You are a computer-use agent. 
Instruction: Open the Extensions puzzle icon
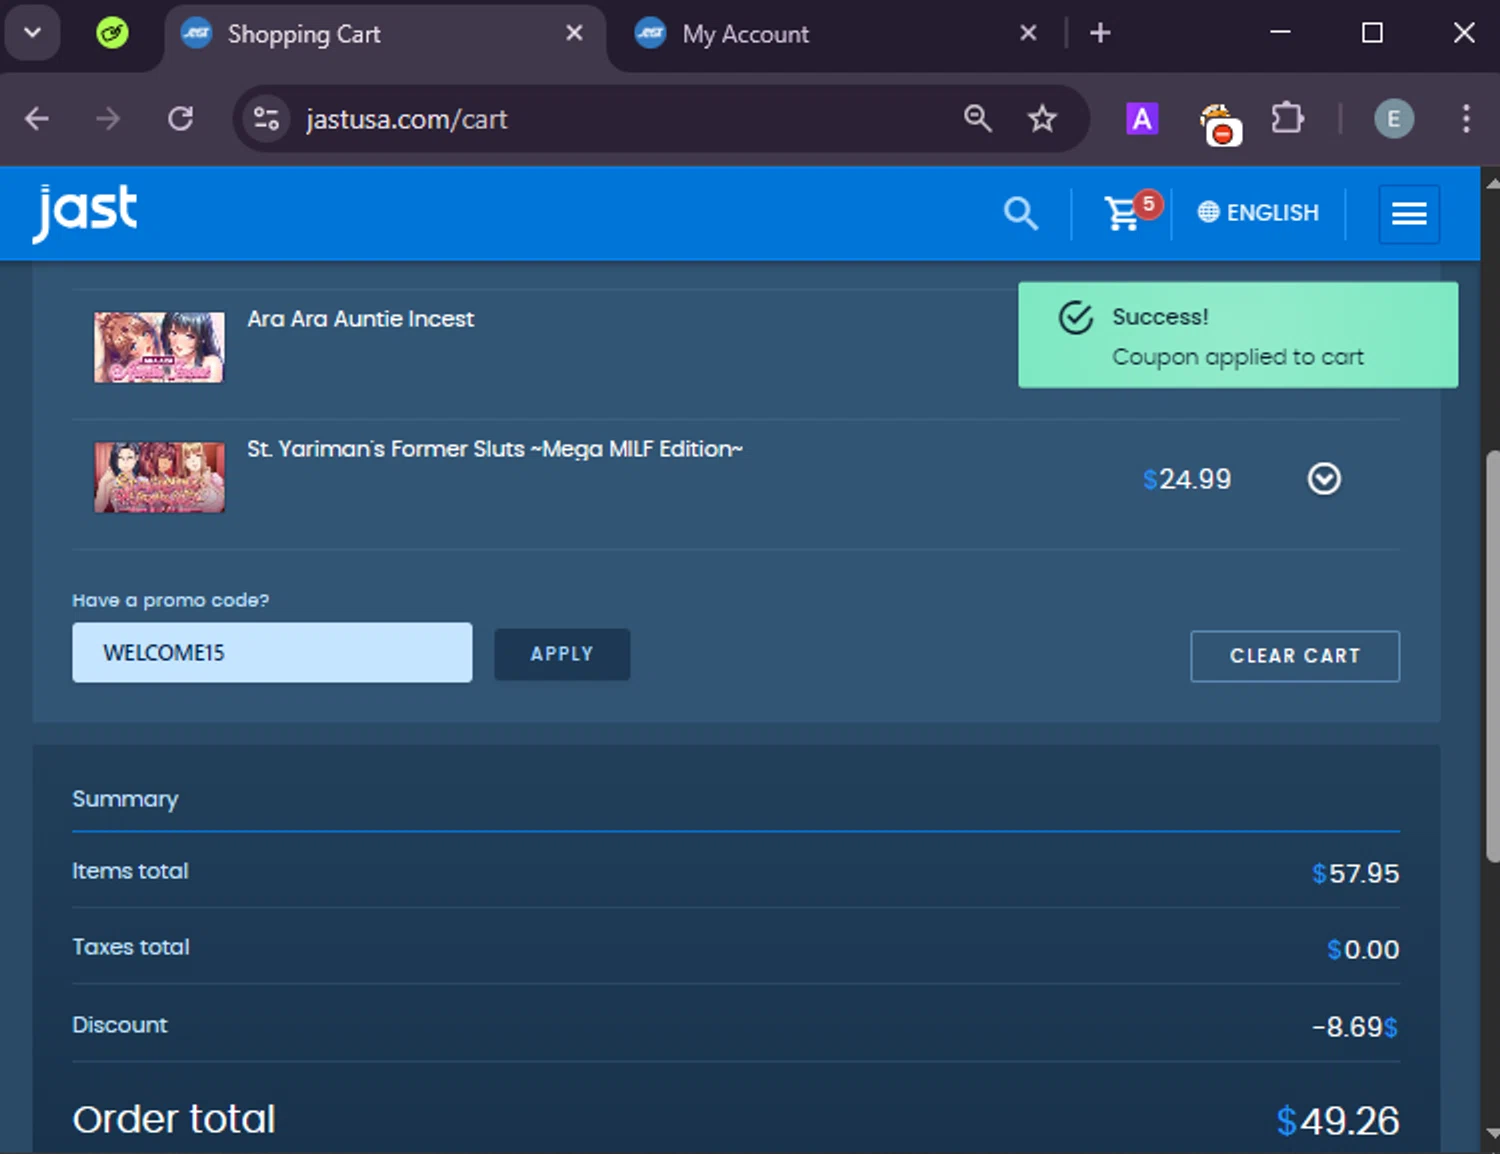(1287, 118)
